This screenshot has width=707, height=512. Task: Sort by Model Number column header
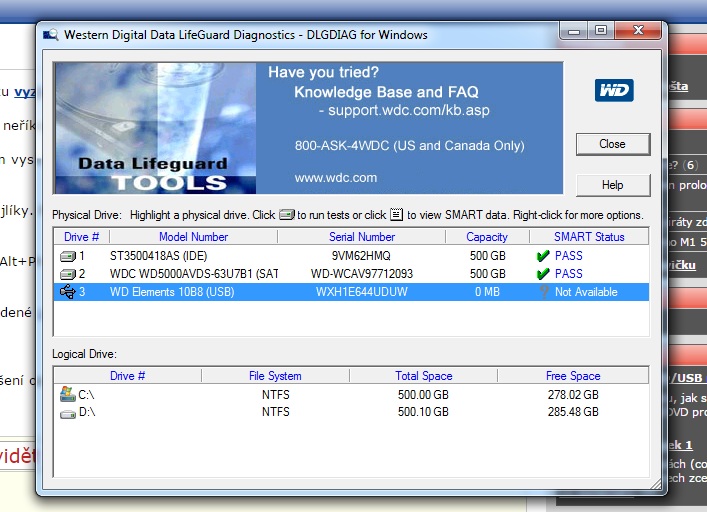(193, 237)
